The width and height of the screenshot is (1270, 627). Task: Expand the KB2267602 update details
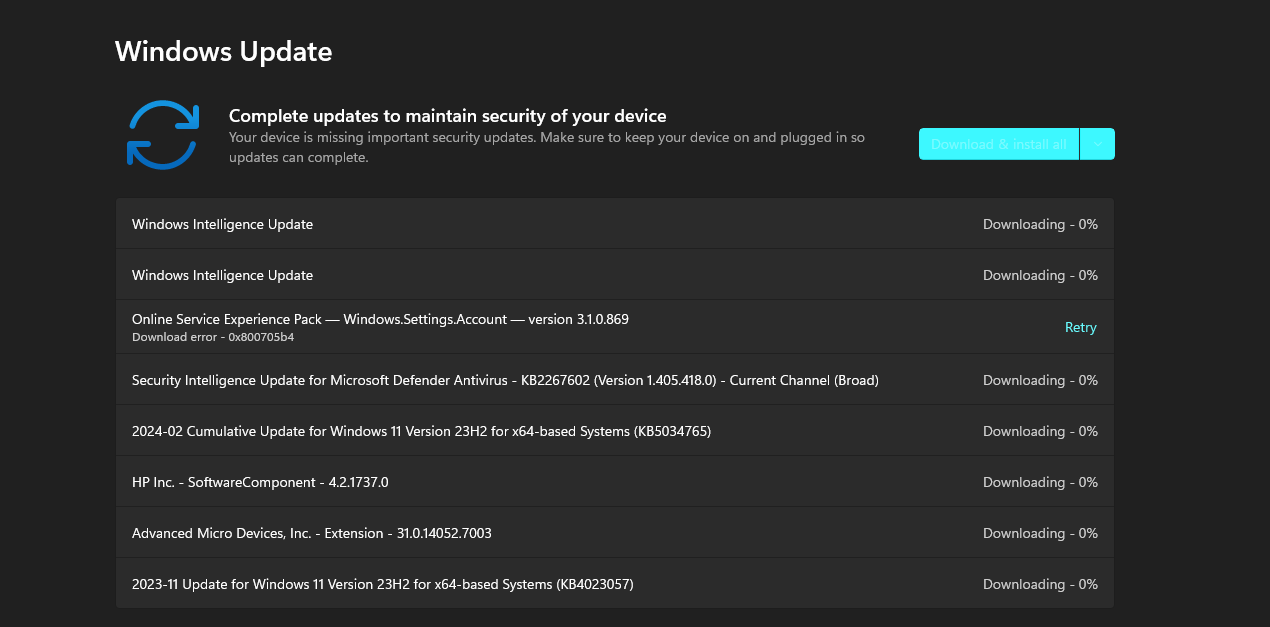(x=505, y=380)
